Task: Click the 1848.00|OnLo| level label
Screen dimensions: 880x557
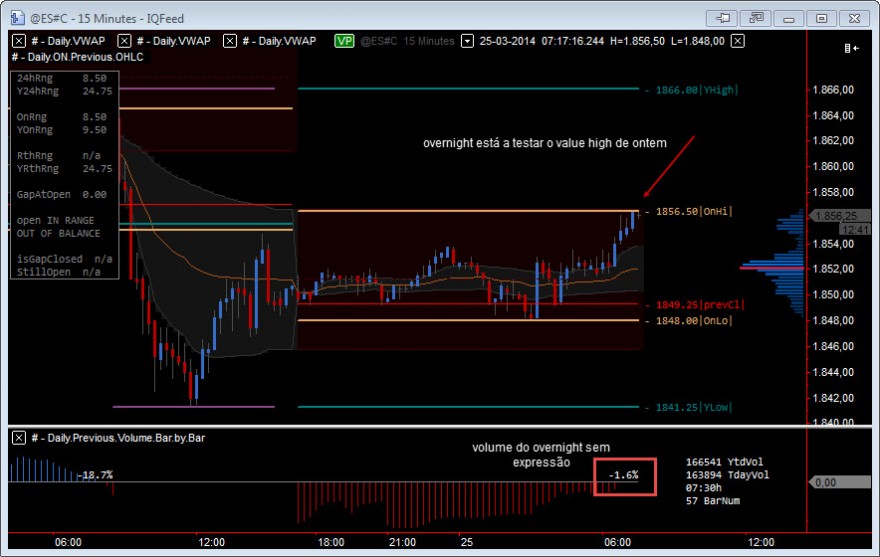Action: point(694,321)
